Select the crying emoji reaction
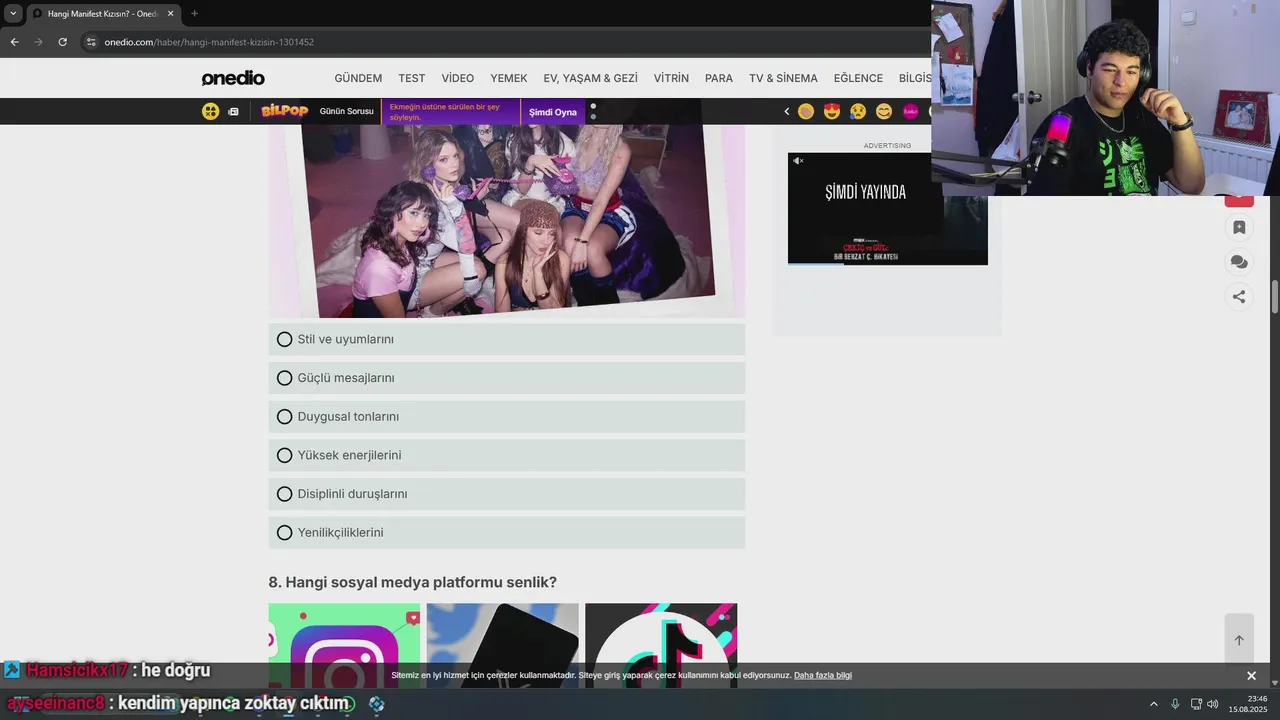1280x720 pixels. pos(858,111)
